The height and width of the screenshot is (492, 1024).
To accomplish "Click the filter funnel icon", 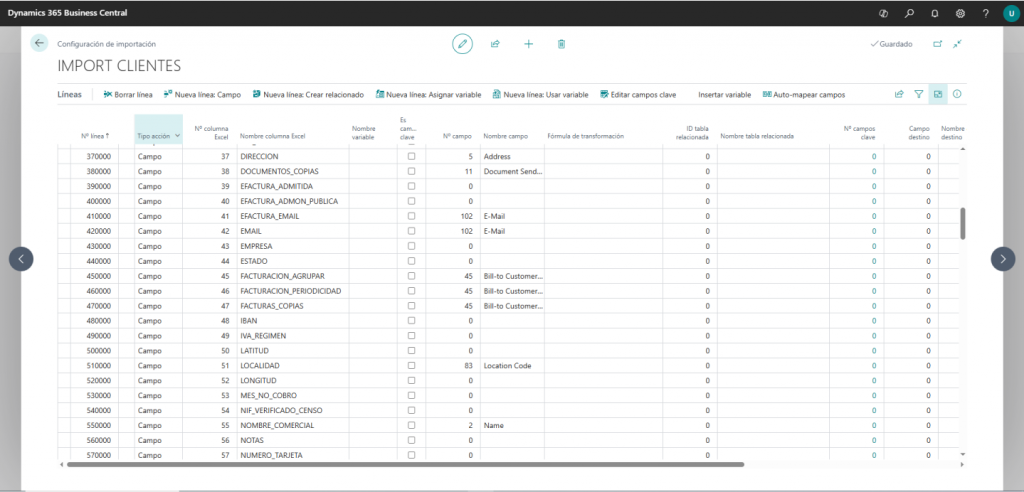I will (x=918, y=94).
